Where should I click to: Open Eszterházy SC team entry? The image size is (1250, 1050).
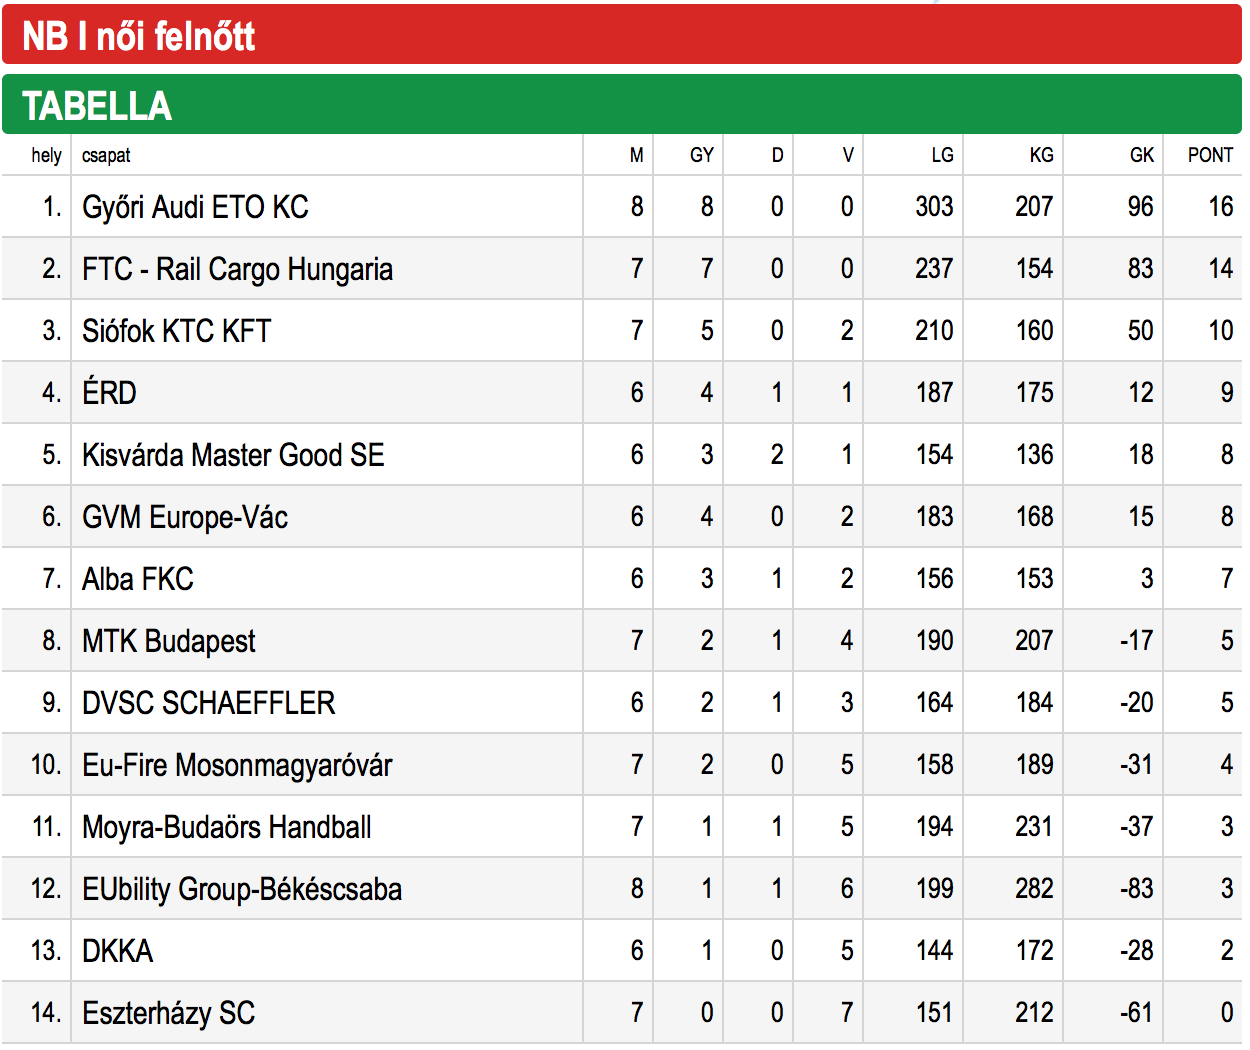(168, 1013)
